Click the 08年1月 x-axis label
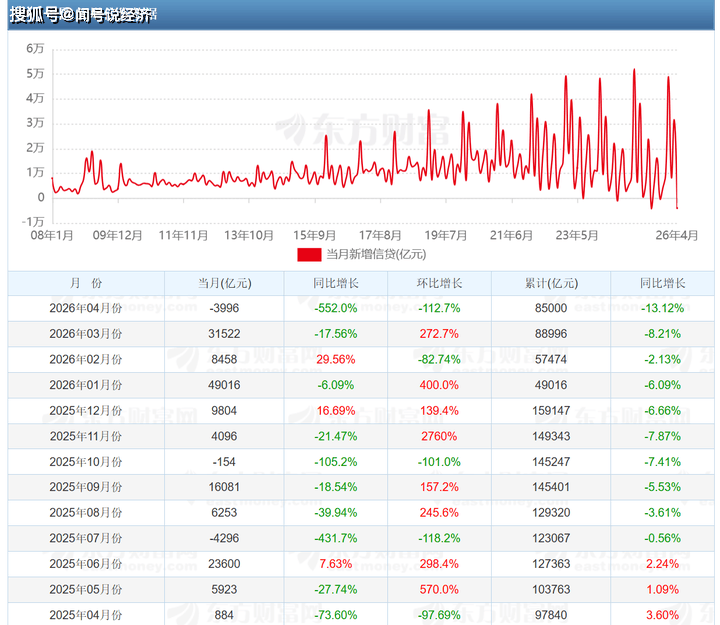This screenshot has width=720, height=625. (52, 236)
